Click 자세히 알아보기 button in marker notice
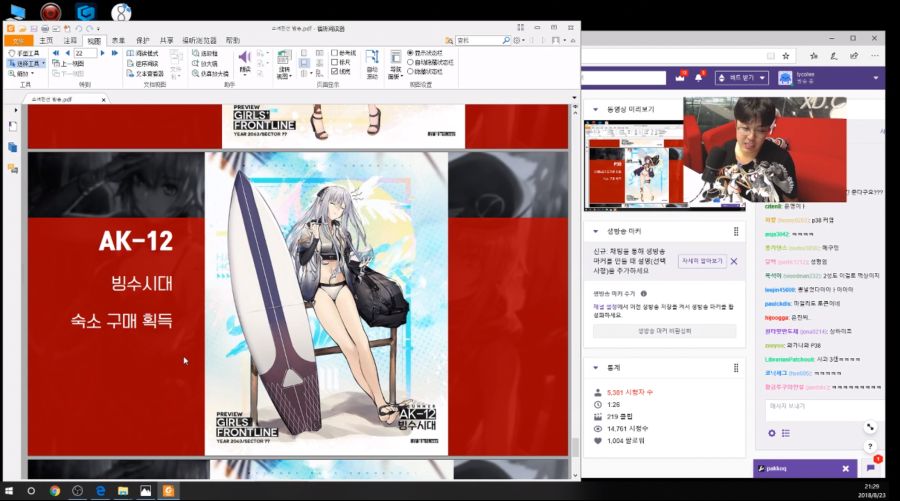This screenshot has width=900, height=501. tap(702, 261)
